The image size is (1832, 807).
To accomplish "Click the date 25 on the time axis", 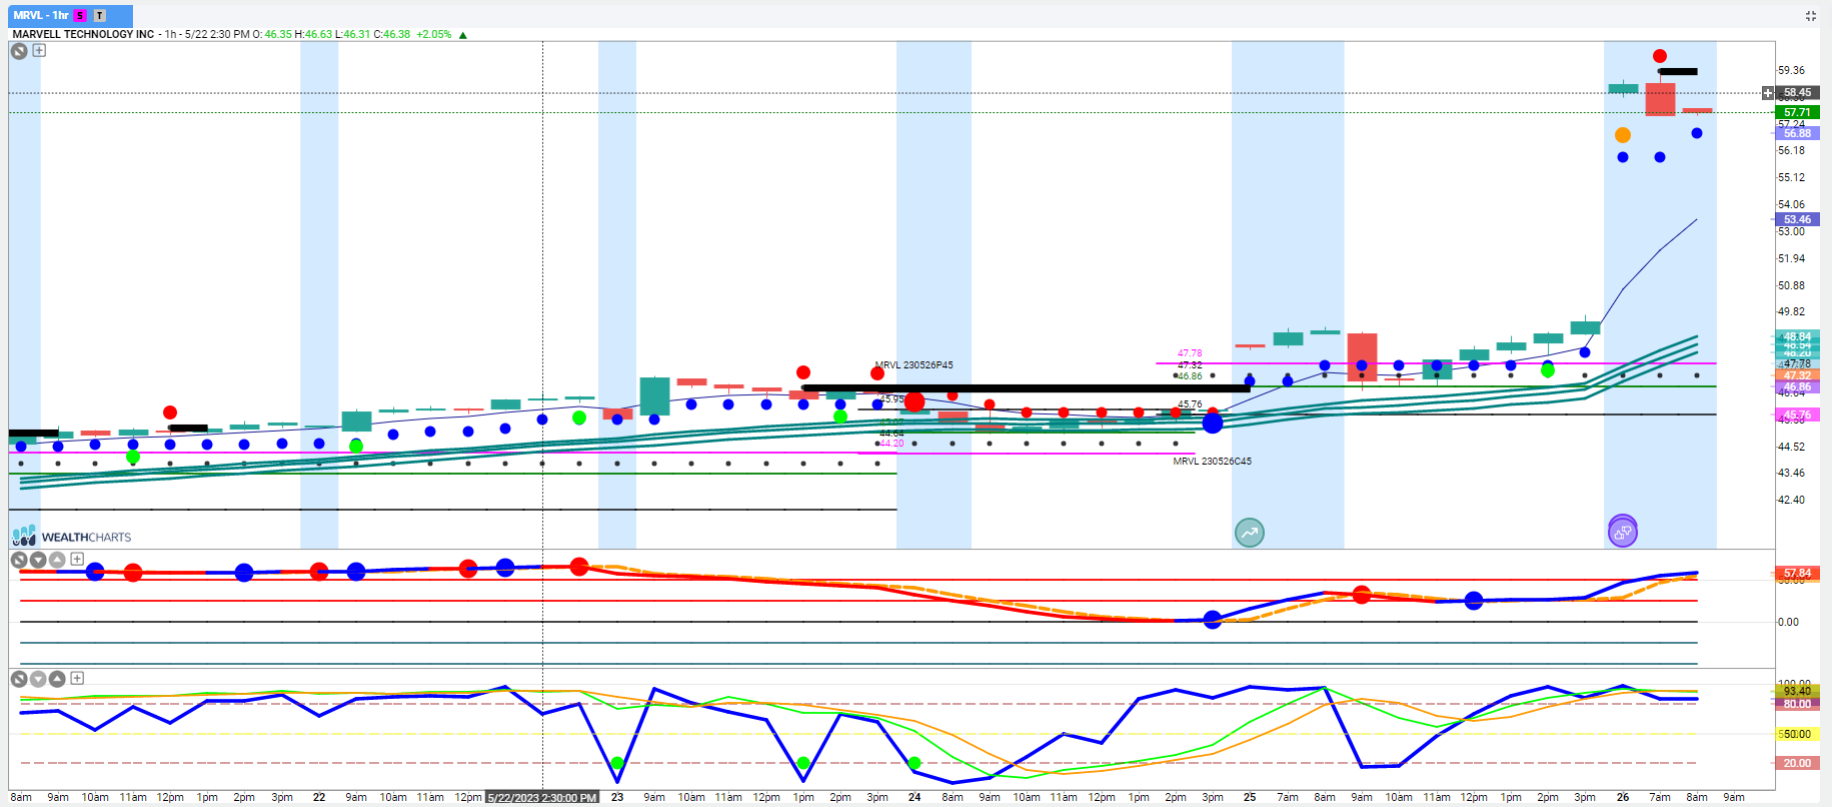I will tap(1250, 797).
